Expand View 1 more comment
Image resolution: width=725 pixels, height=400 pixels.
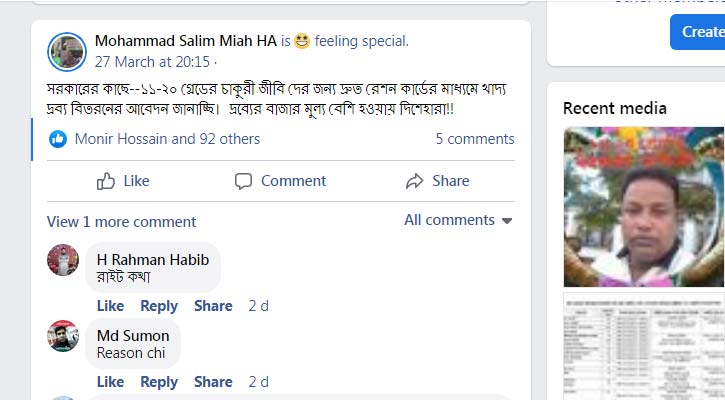pos(121,221)
